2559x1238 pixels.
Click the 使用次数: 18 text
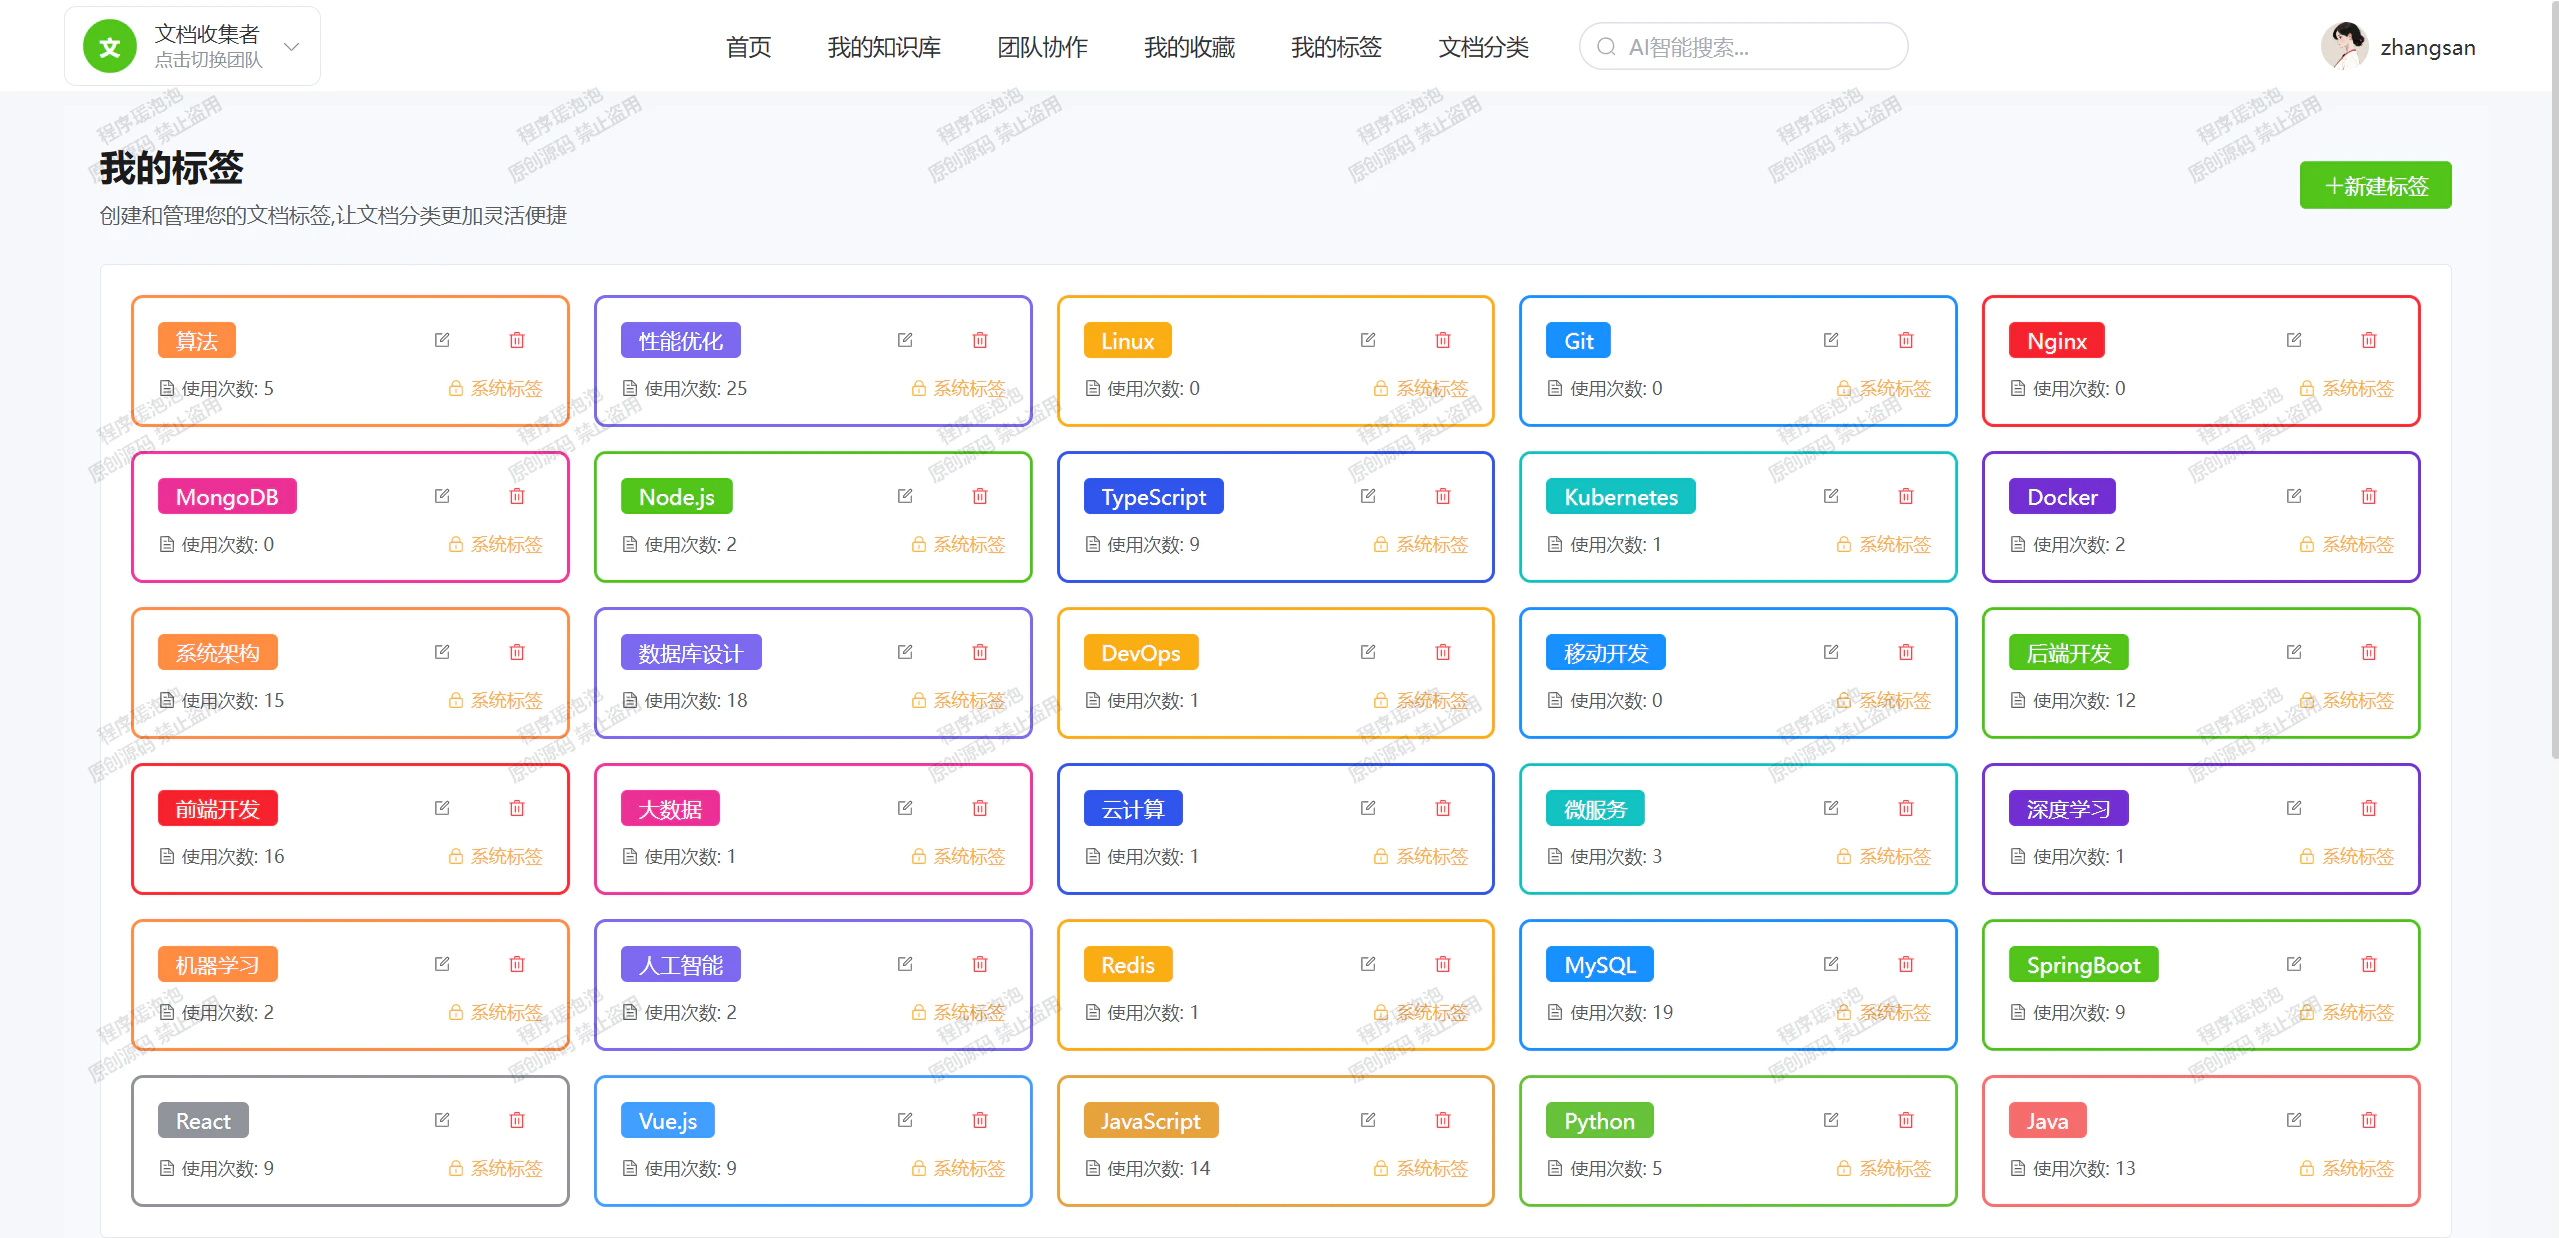[695, 700]
